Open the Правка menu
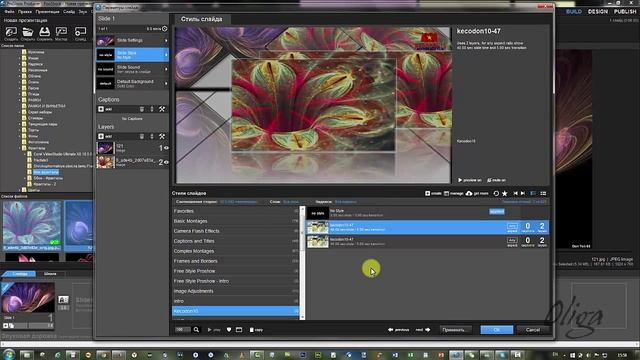This screenshot has width=640, height=360. [x=25, y=12]
